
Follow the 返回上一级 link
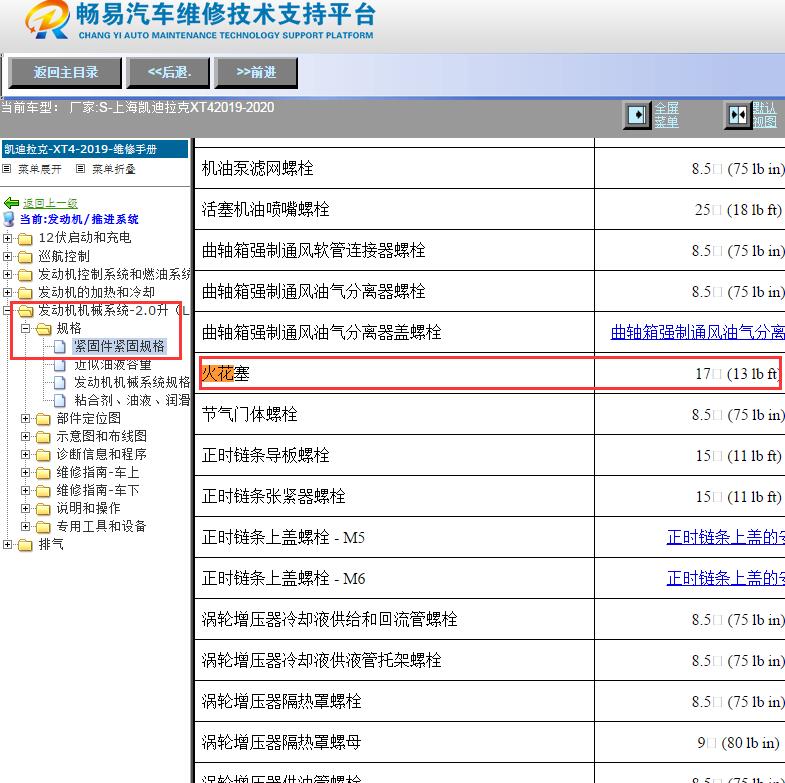pos(50,203)
